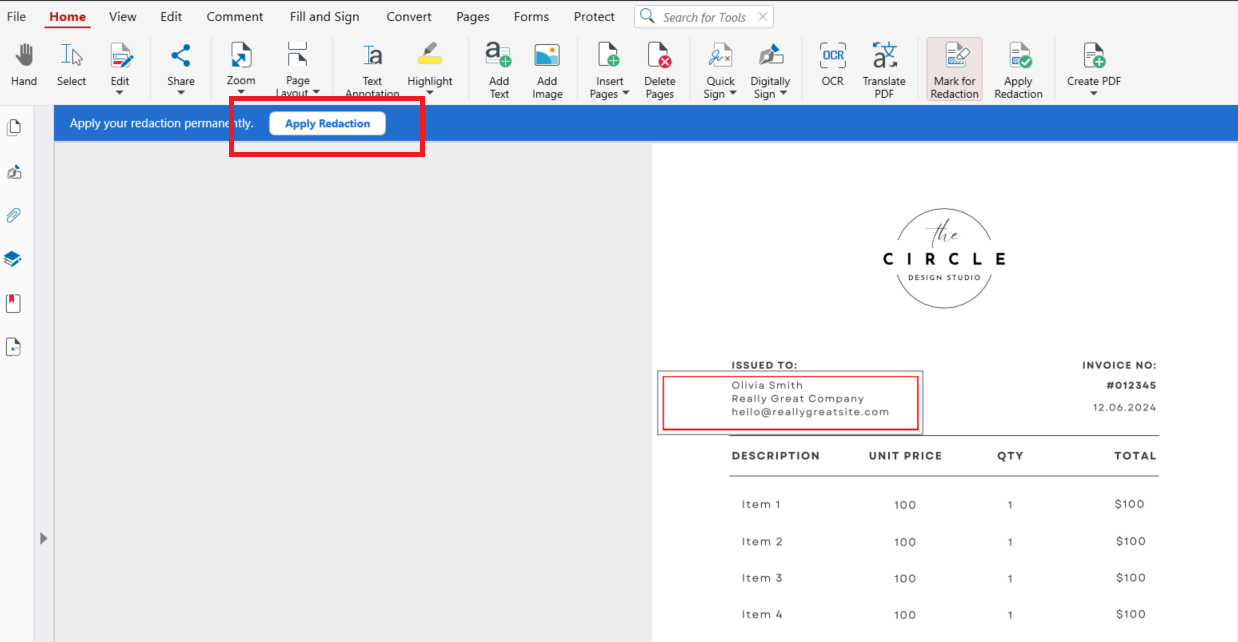
Task: Expand the Zoom dropdown arrow
Action: pos(241,93)
